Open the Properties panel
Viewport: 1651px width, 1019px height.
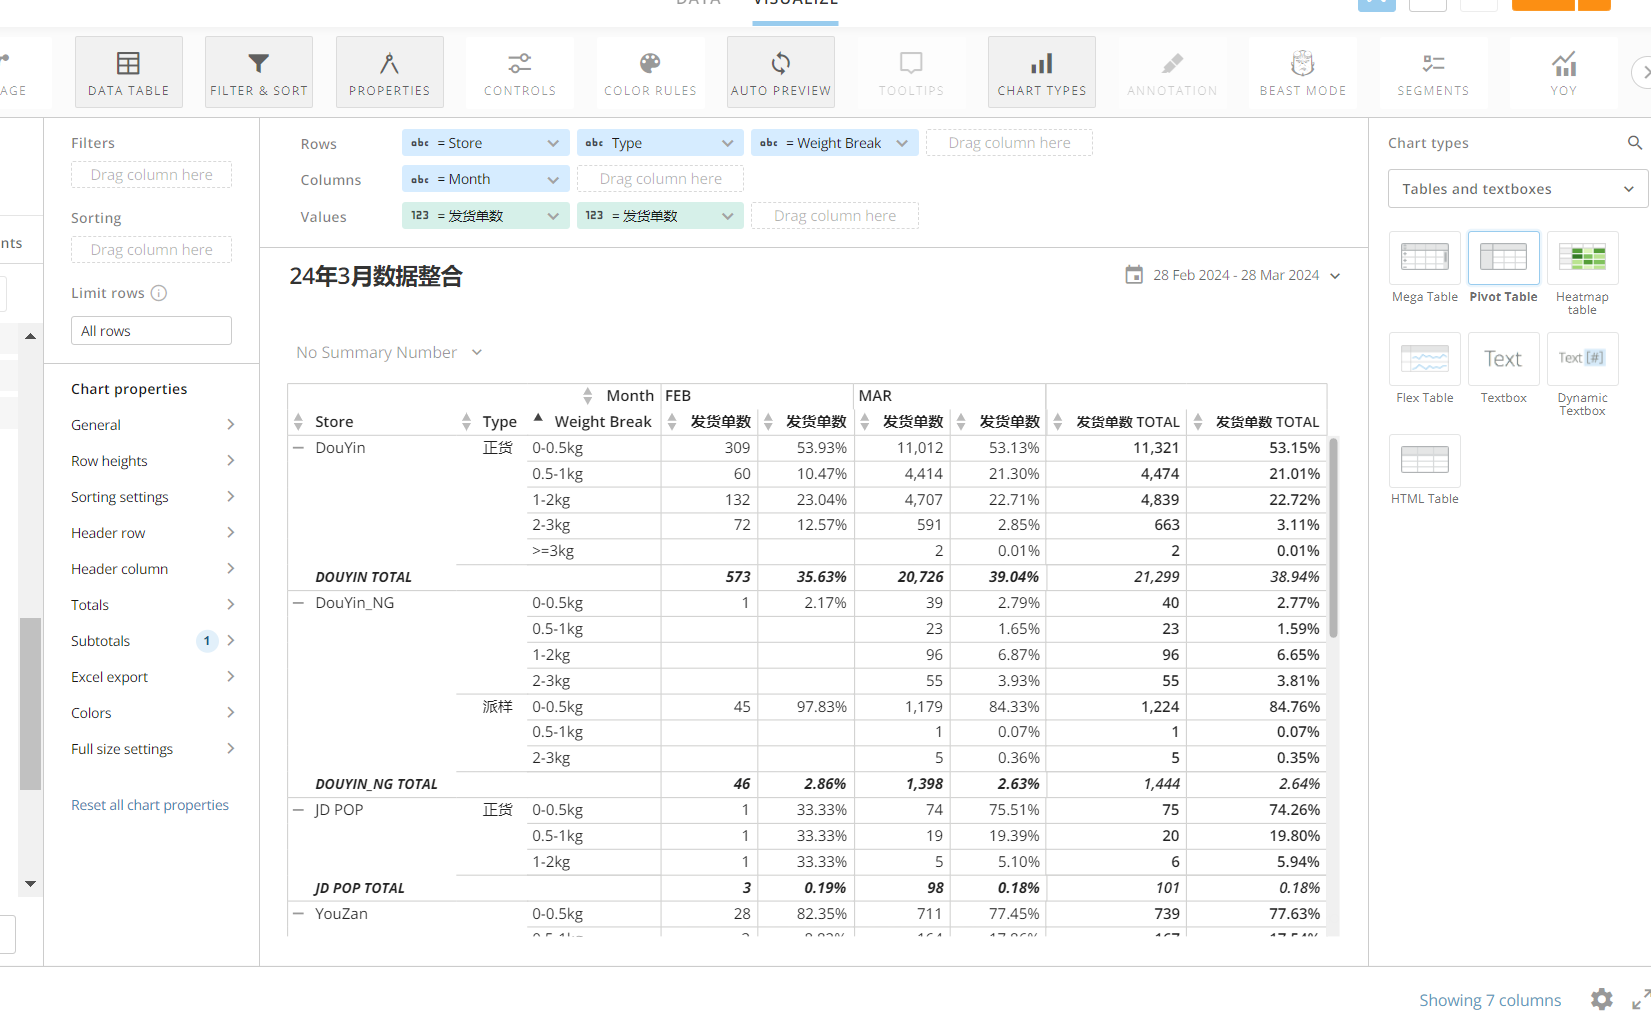coord(389,71)
